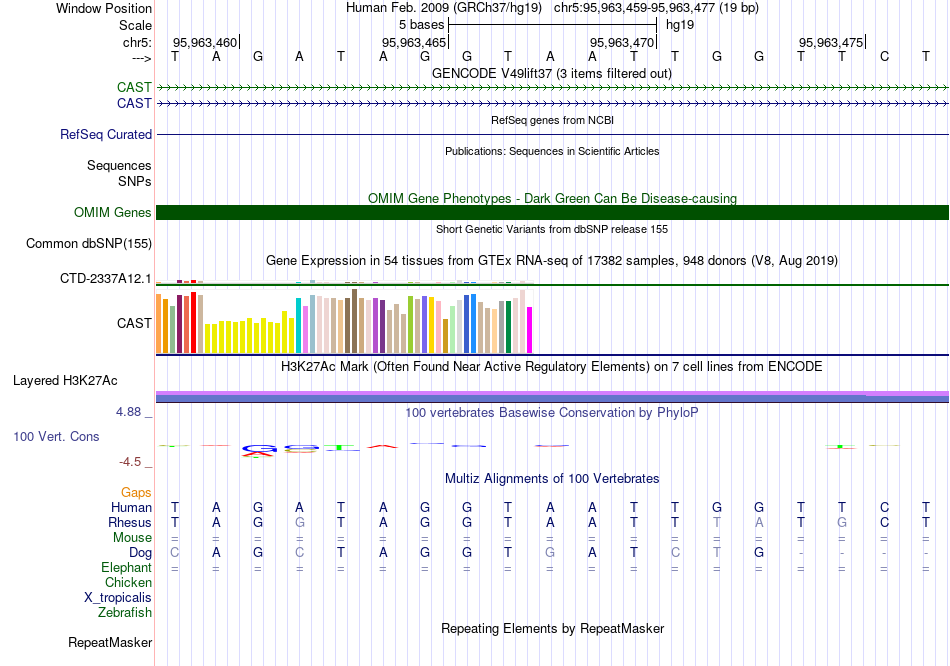Click the magenta bar in CAST expression chart

530,330
